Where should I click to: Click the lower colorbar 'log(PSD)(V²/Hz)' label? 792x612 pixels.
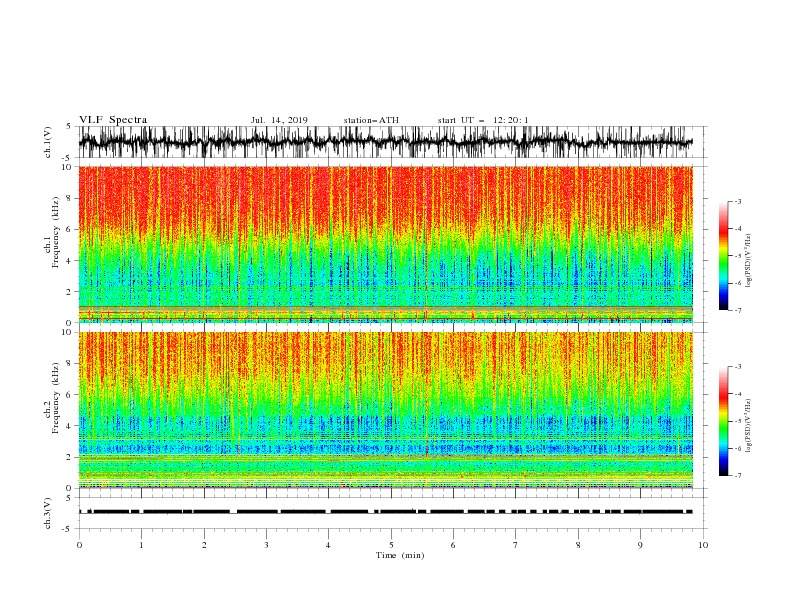pyautogui.click(x=748, y=426)
